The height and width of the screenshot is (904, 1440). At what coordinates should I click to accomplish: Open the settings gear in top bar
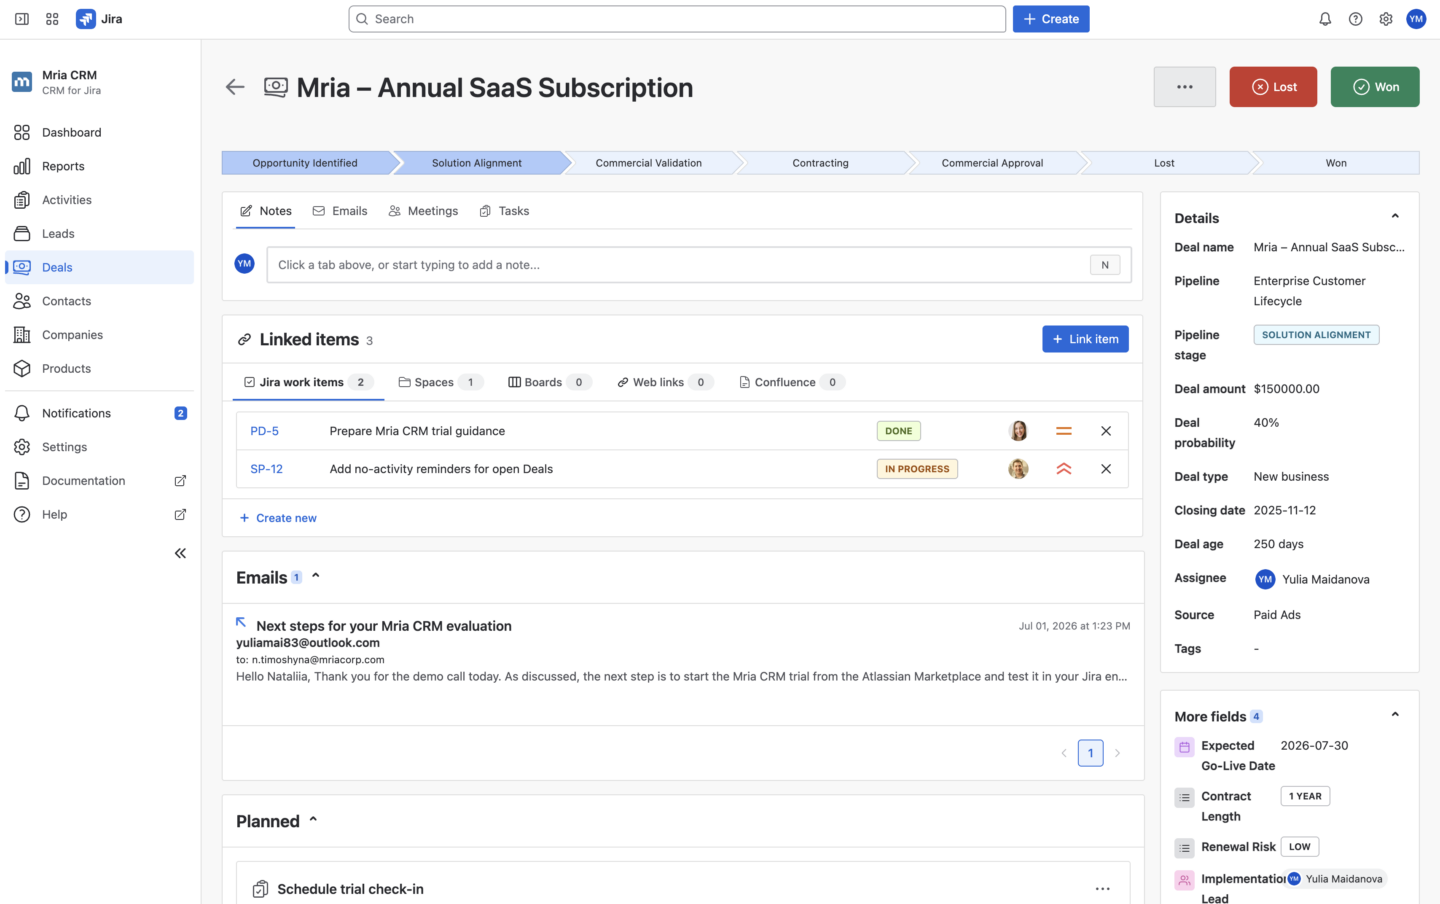(1386, 19)
